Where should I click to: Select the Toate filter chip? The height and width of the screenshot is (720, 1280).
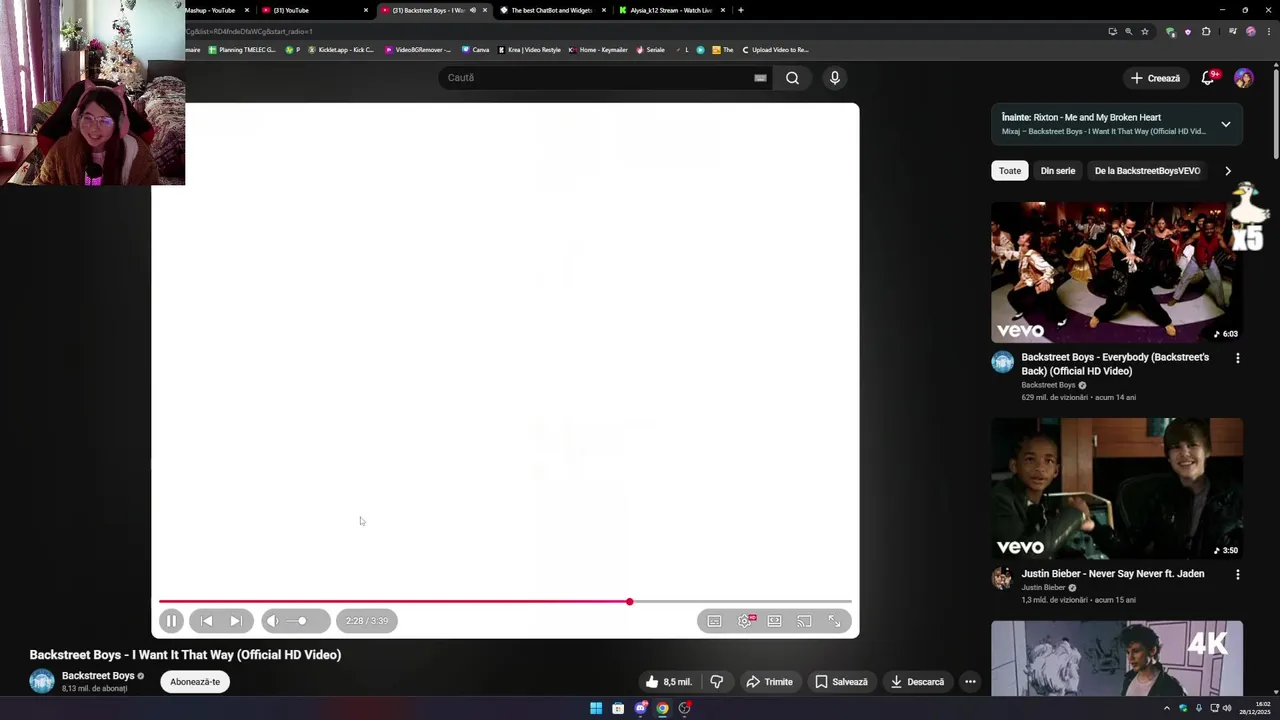[x=1010, y=171]
